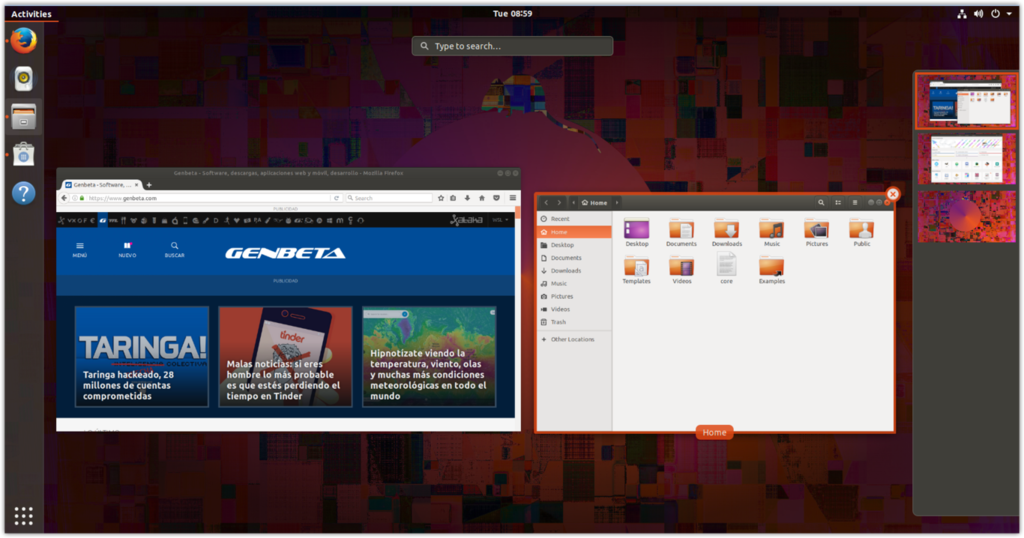Screen dimensions: 1024x538
Task: Click the bookmark star icon in Firefox
Action: click(441, 198)
